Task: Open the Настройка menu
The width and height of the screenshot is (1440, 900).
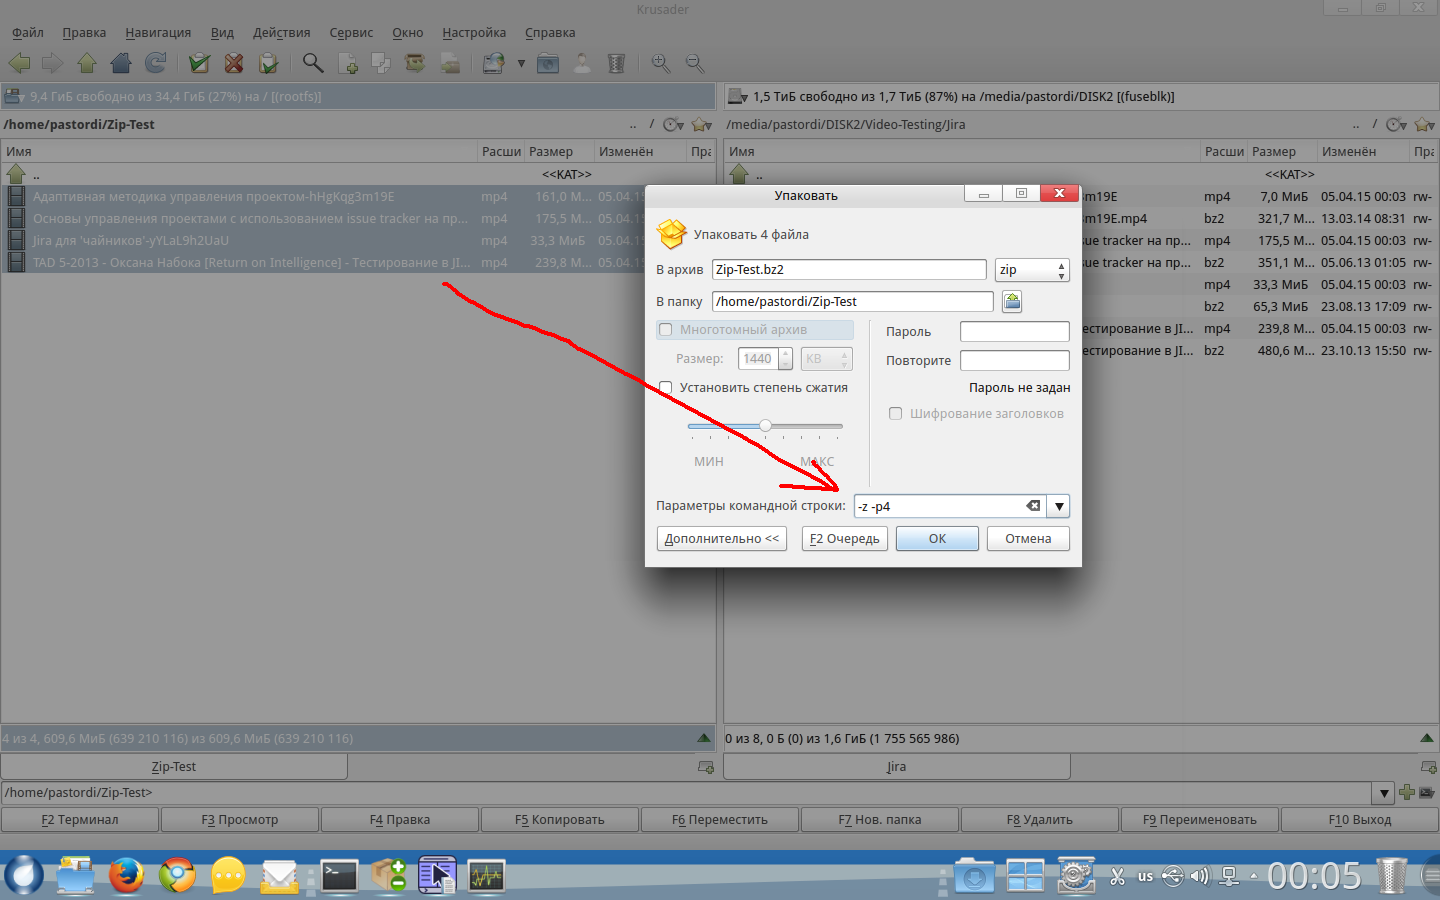Action: [x=474, y=33]
